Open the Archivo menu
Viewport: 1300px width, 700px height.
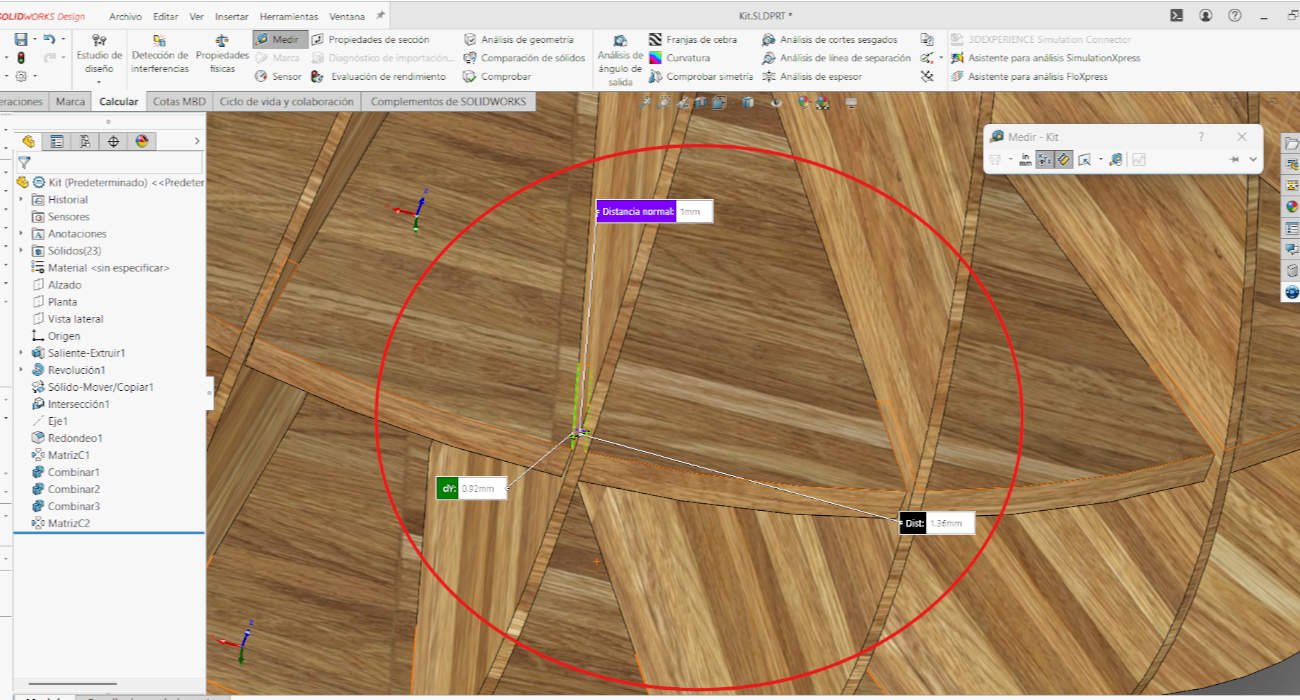(125, 17)
